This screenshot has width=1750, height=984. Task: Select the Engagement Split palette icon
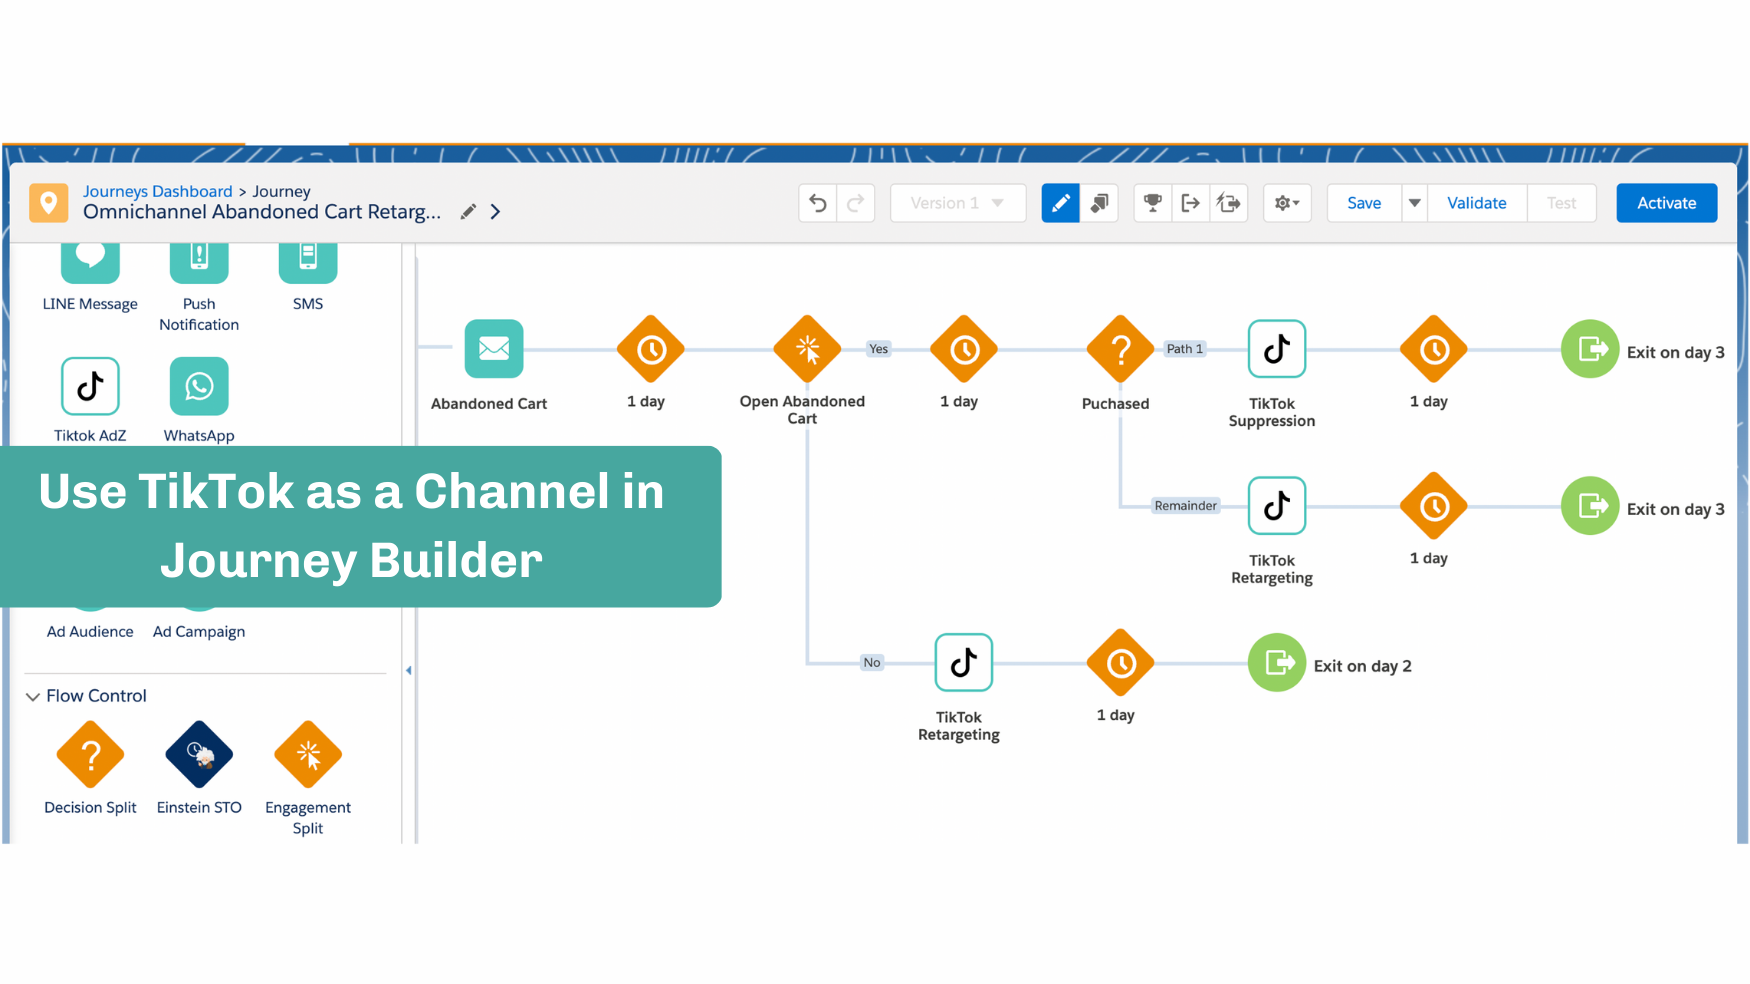(x=308, y=755)
